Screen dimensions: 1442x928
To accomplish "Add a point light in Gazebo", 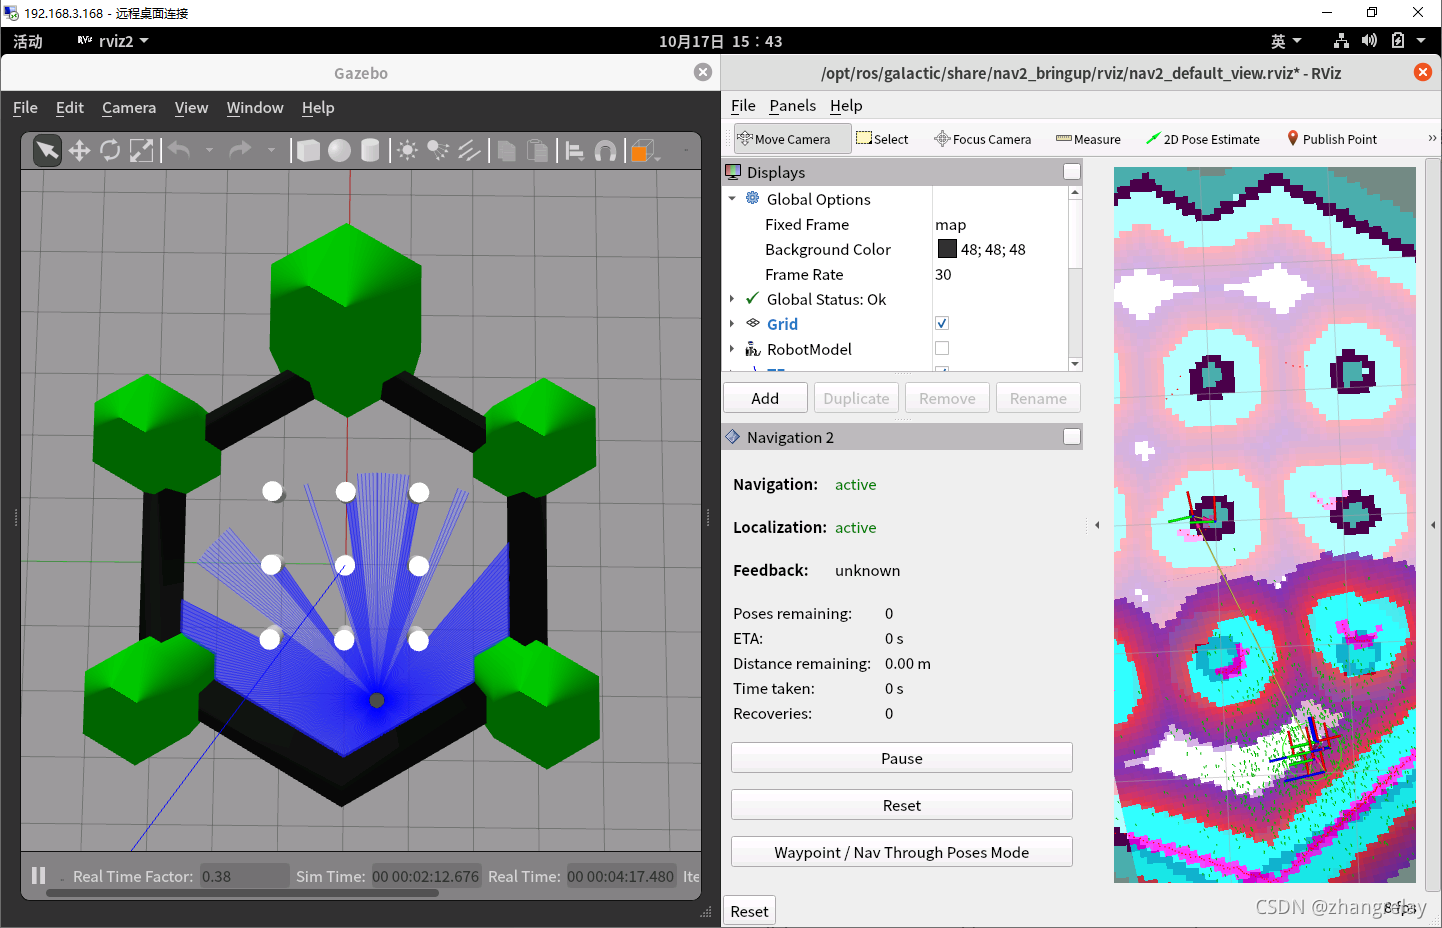I will point(407,150).
